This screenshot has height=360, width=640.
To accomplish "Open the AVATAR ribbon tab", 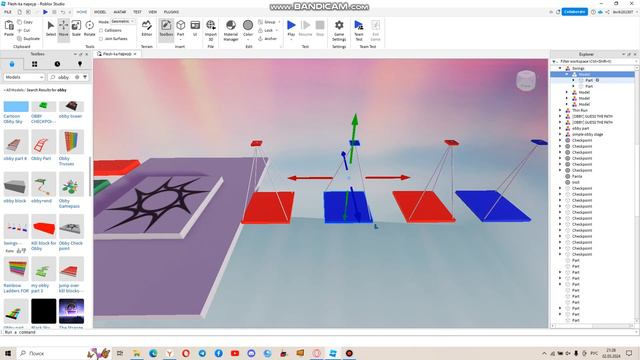I will point(120,12).
